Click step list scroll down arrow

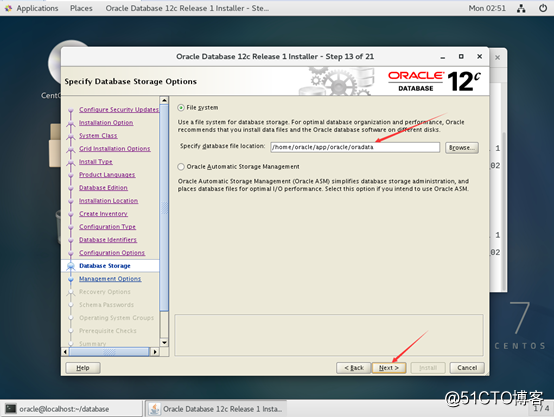164,342
